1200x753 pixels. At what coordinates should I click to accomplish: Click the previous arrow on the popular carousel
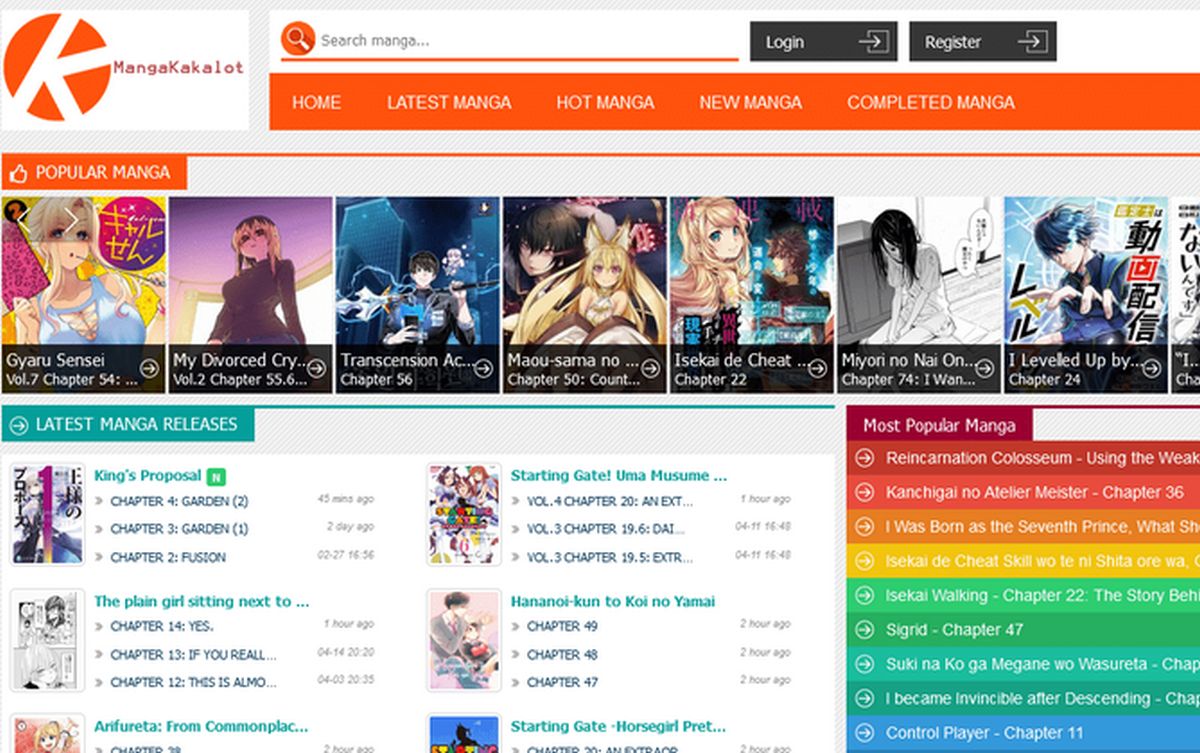click(x=23, y=218)
